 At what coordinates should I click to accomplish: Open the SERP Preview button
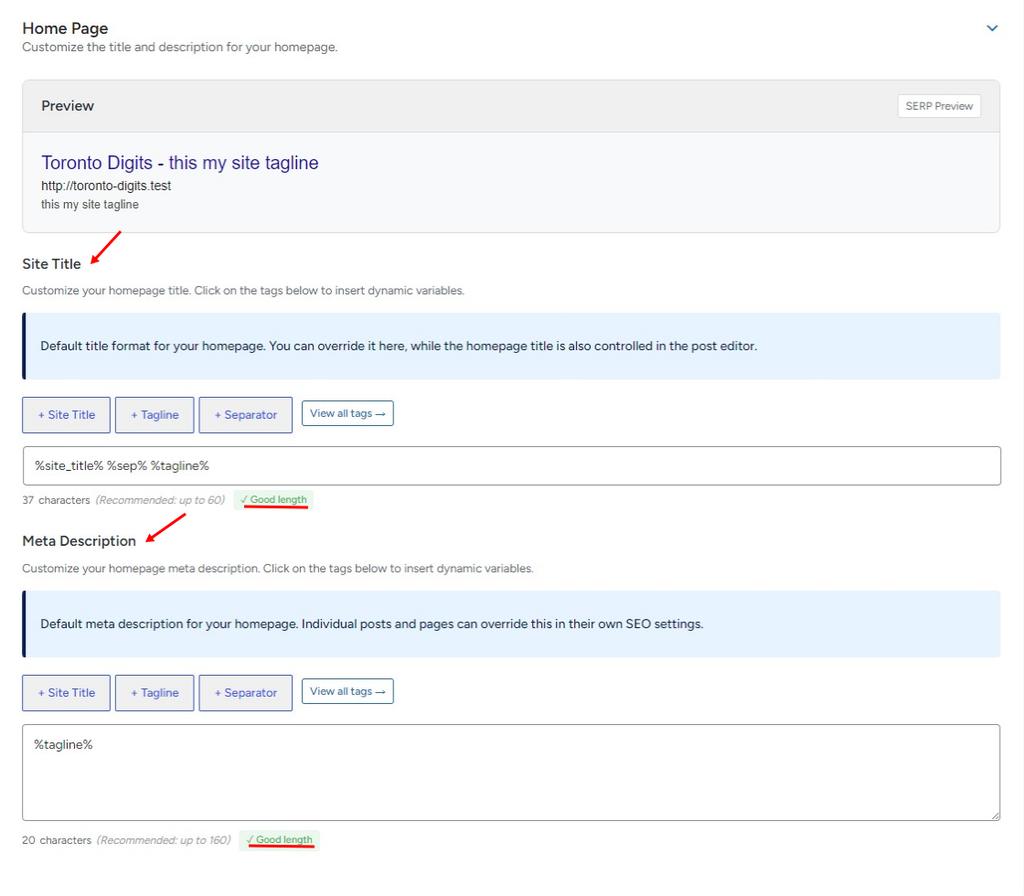point(938,106)
